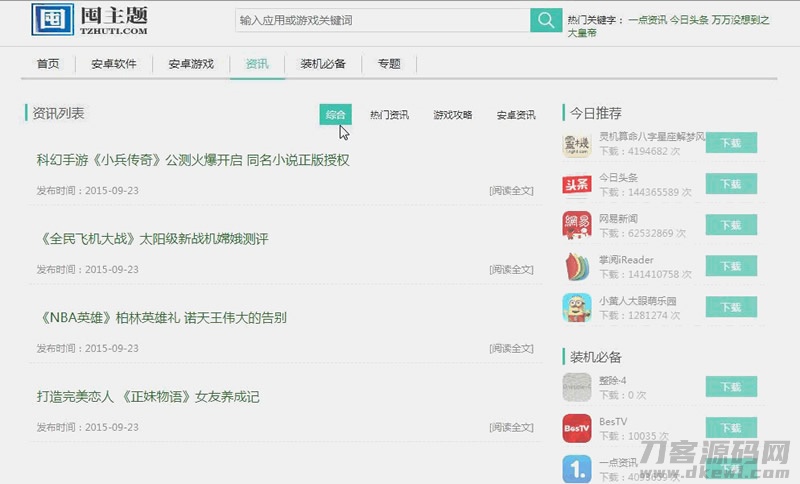Open the 安卓游戏 navigation tab
Image resolution: width=800 pixels, height=484 pixels.
click(x=190, y=64)
